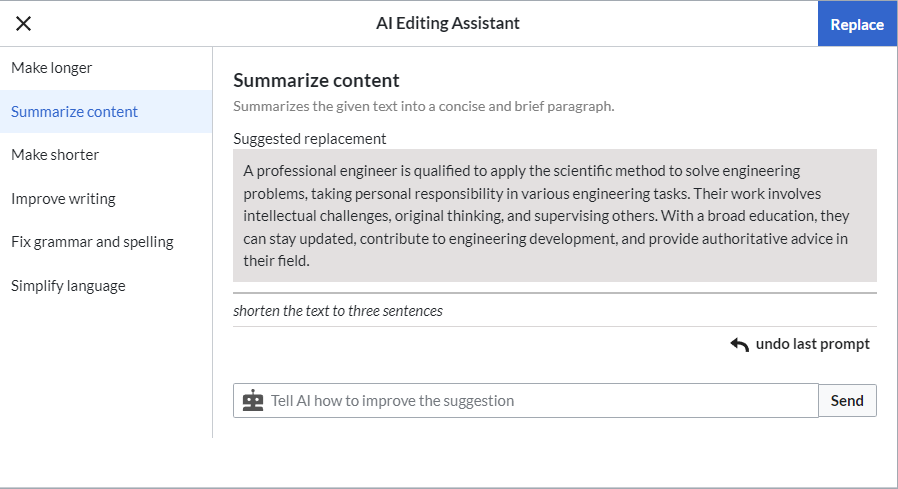Click the sentence about professional engineer qualifications
The image size is (898, 489).
point(522,182)
